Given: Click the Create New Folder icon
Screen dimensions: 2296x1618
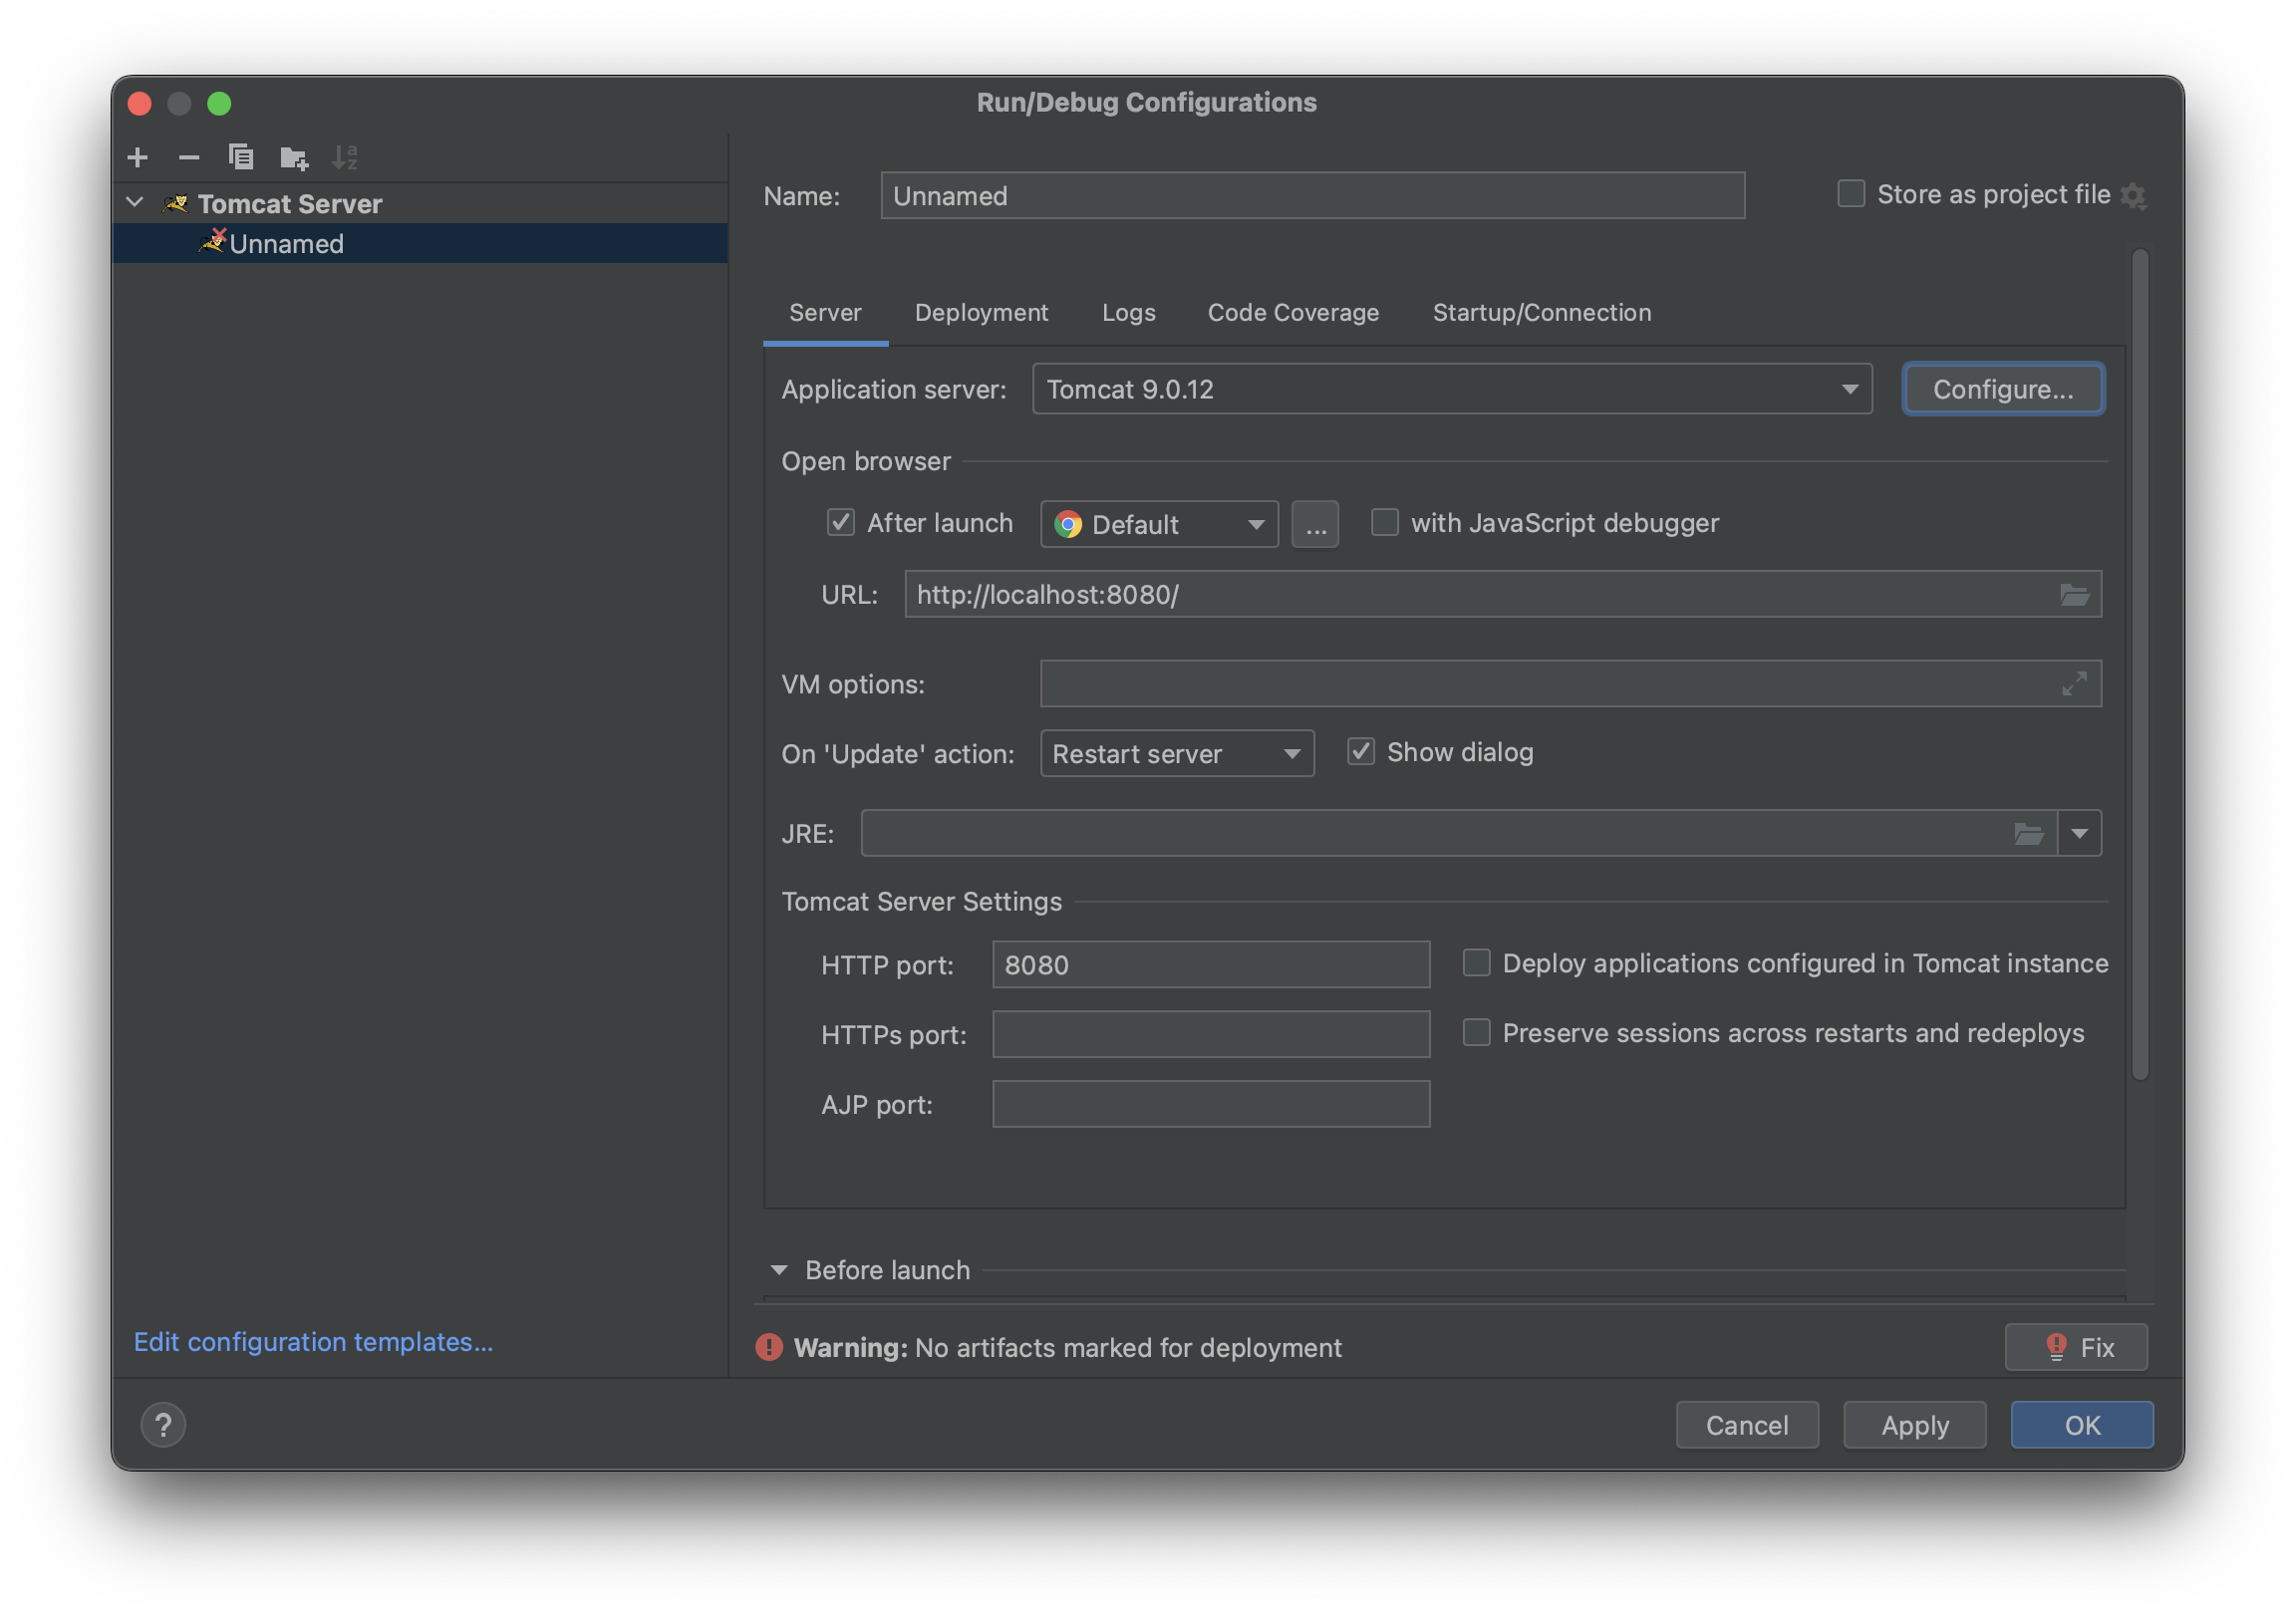Looking at the screenshot, I should point(294,157).
